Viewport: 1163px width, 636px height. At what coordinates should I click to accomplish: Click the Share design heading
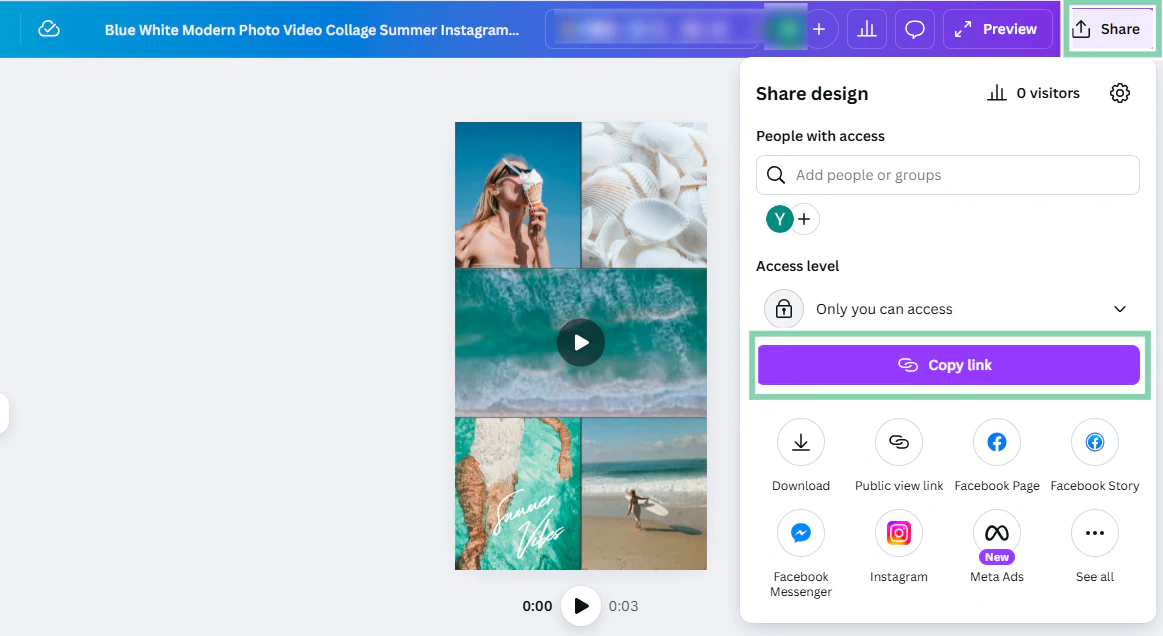[x=811, y=94]
